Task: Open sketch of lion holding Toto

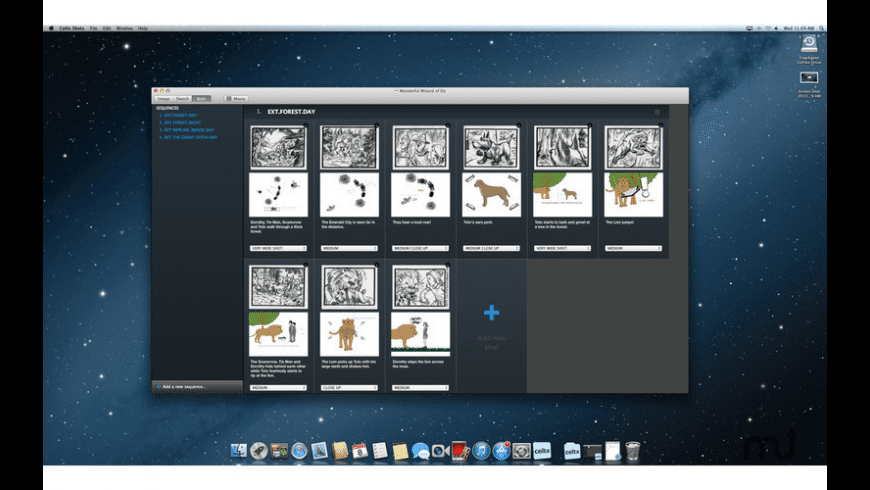Action: click(x=349, y=334)
